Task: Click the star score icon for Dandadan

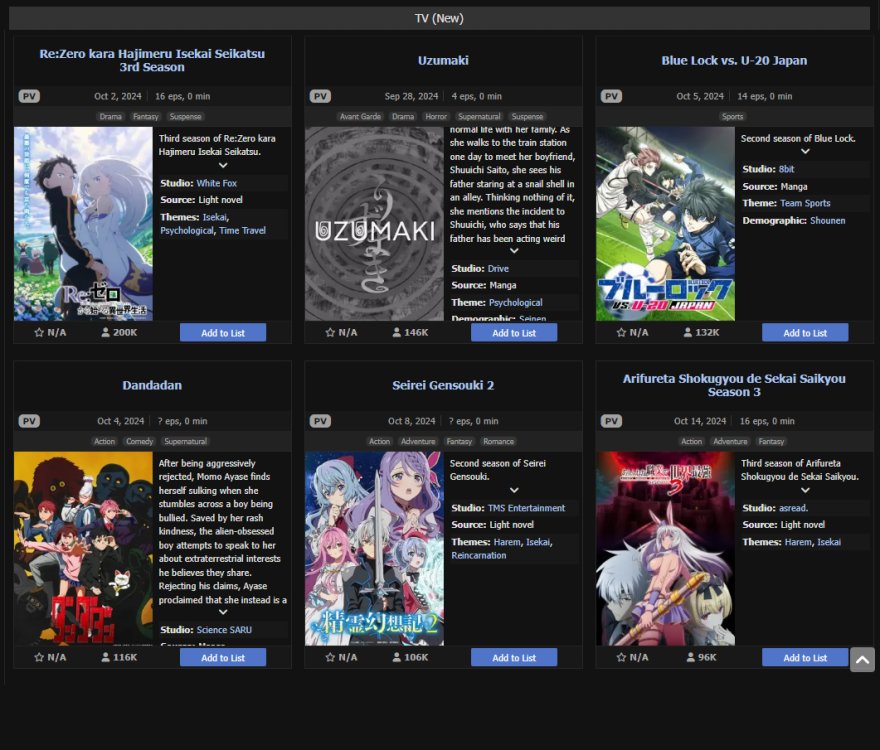Action: 39,657
